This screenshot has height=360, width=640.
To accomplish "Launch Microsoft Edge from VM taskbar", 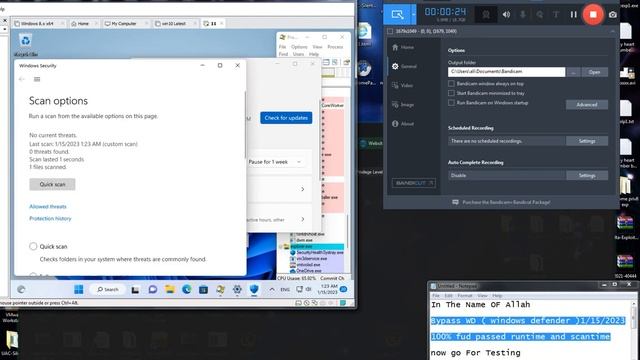I will [187, 289].
